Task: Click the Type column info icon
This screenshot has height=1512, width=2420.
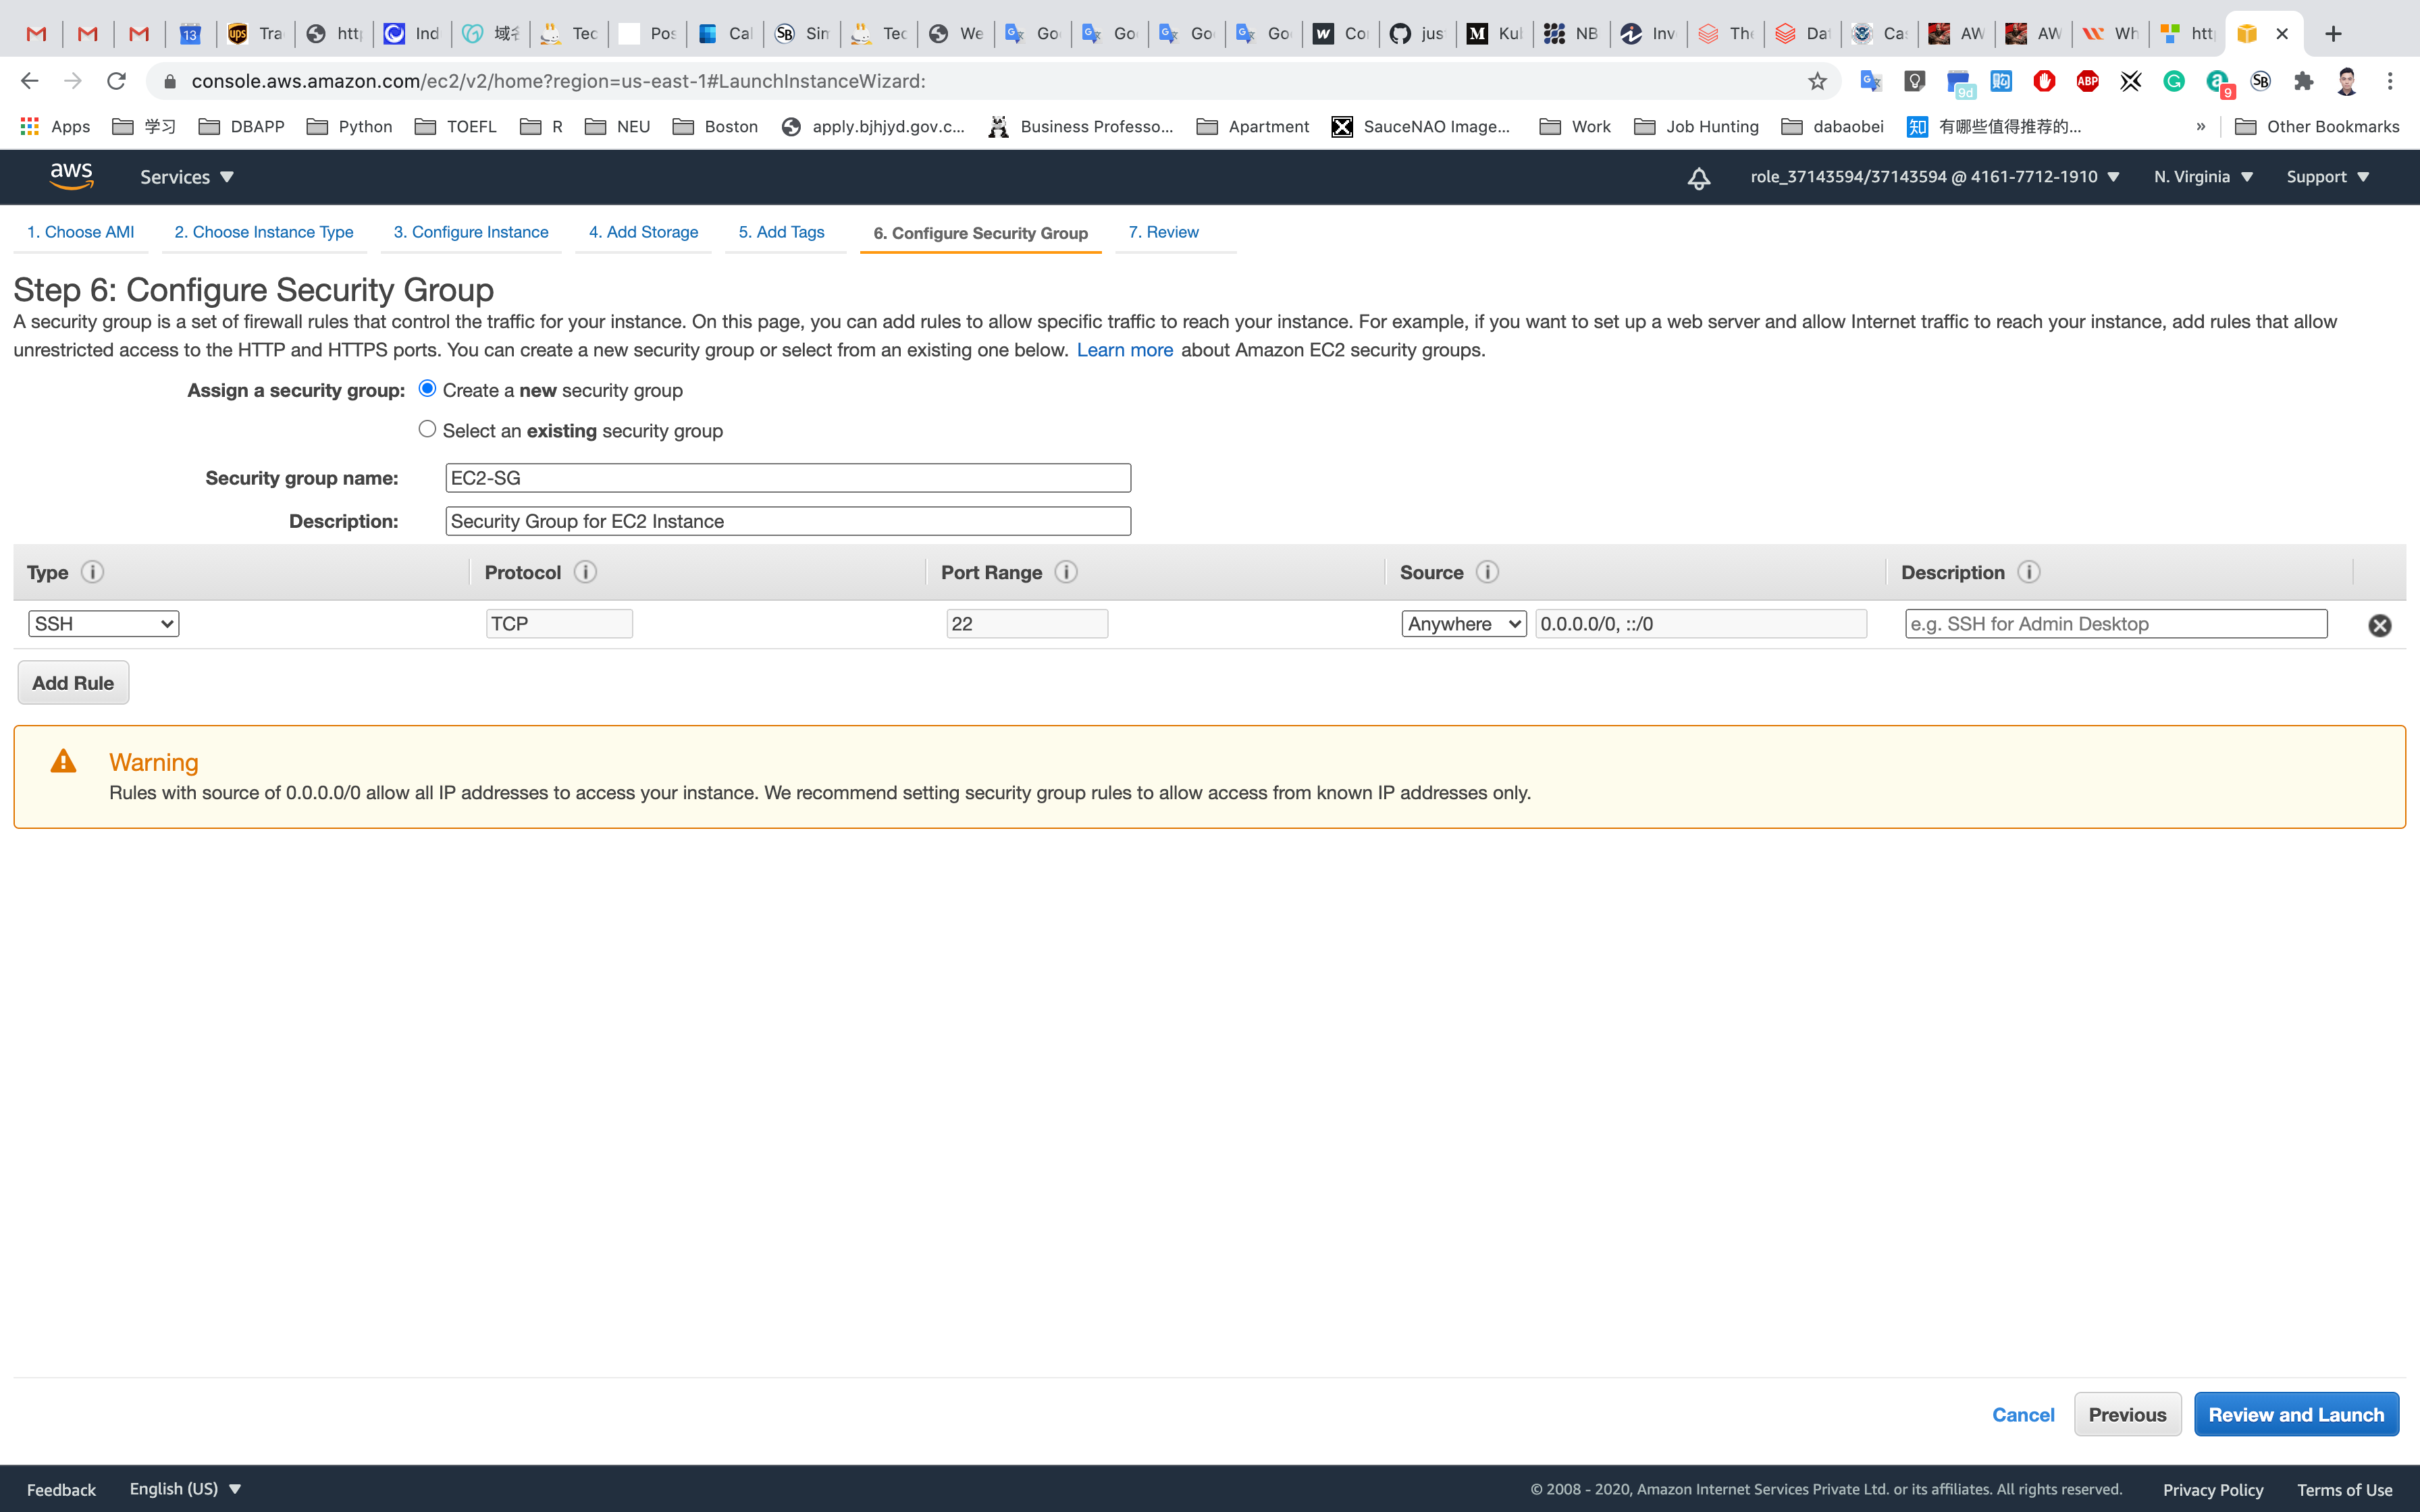Action: (92, 572)
